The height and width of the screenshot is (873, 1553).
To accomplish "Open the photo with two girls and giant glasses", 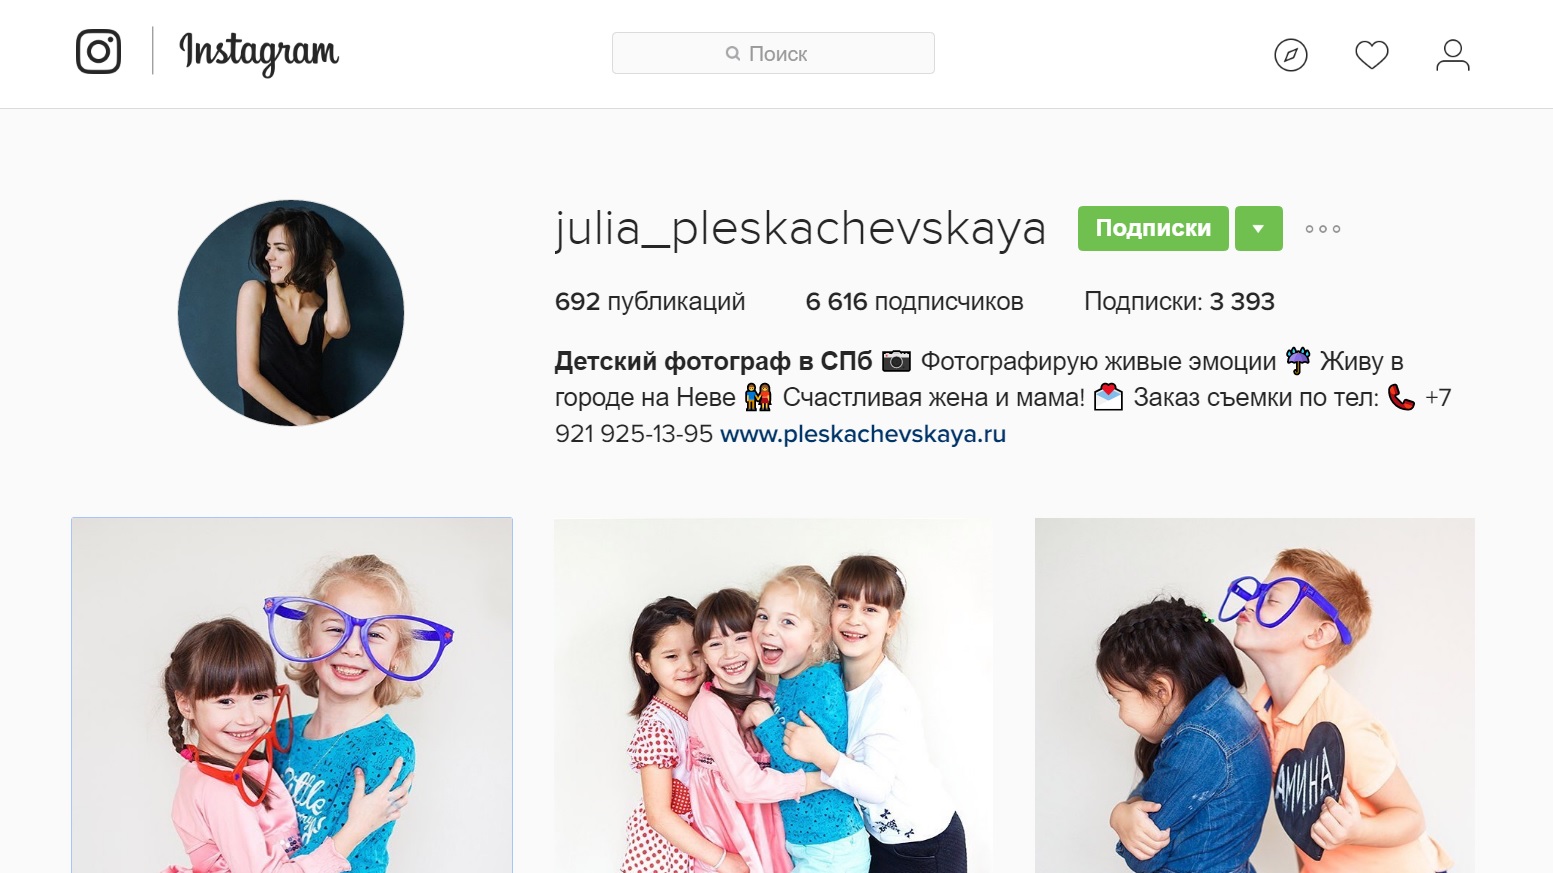I will coord(292,695).
